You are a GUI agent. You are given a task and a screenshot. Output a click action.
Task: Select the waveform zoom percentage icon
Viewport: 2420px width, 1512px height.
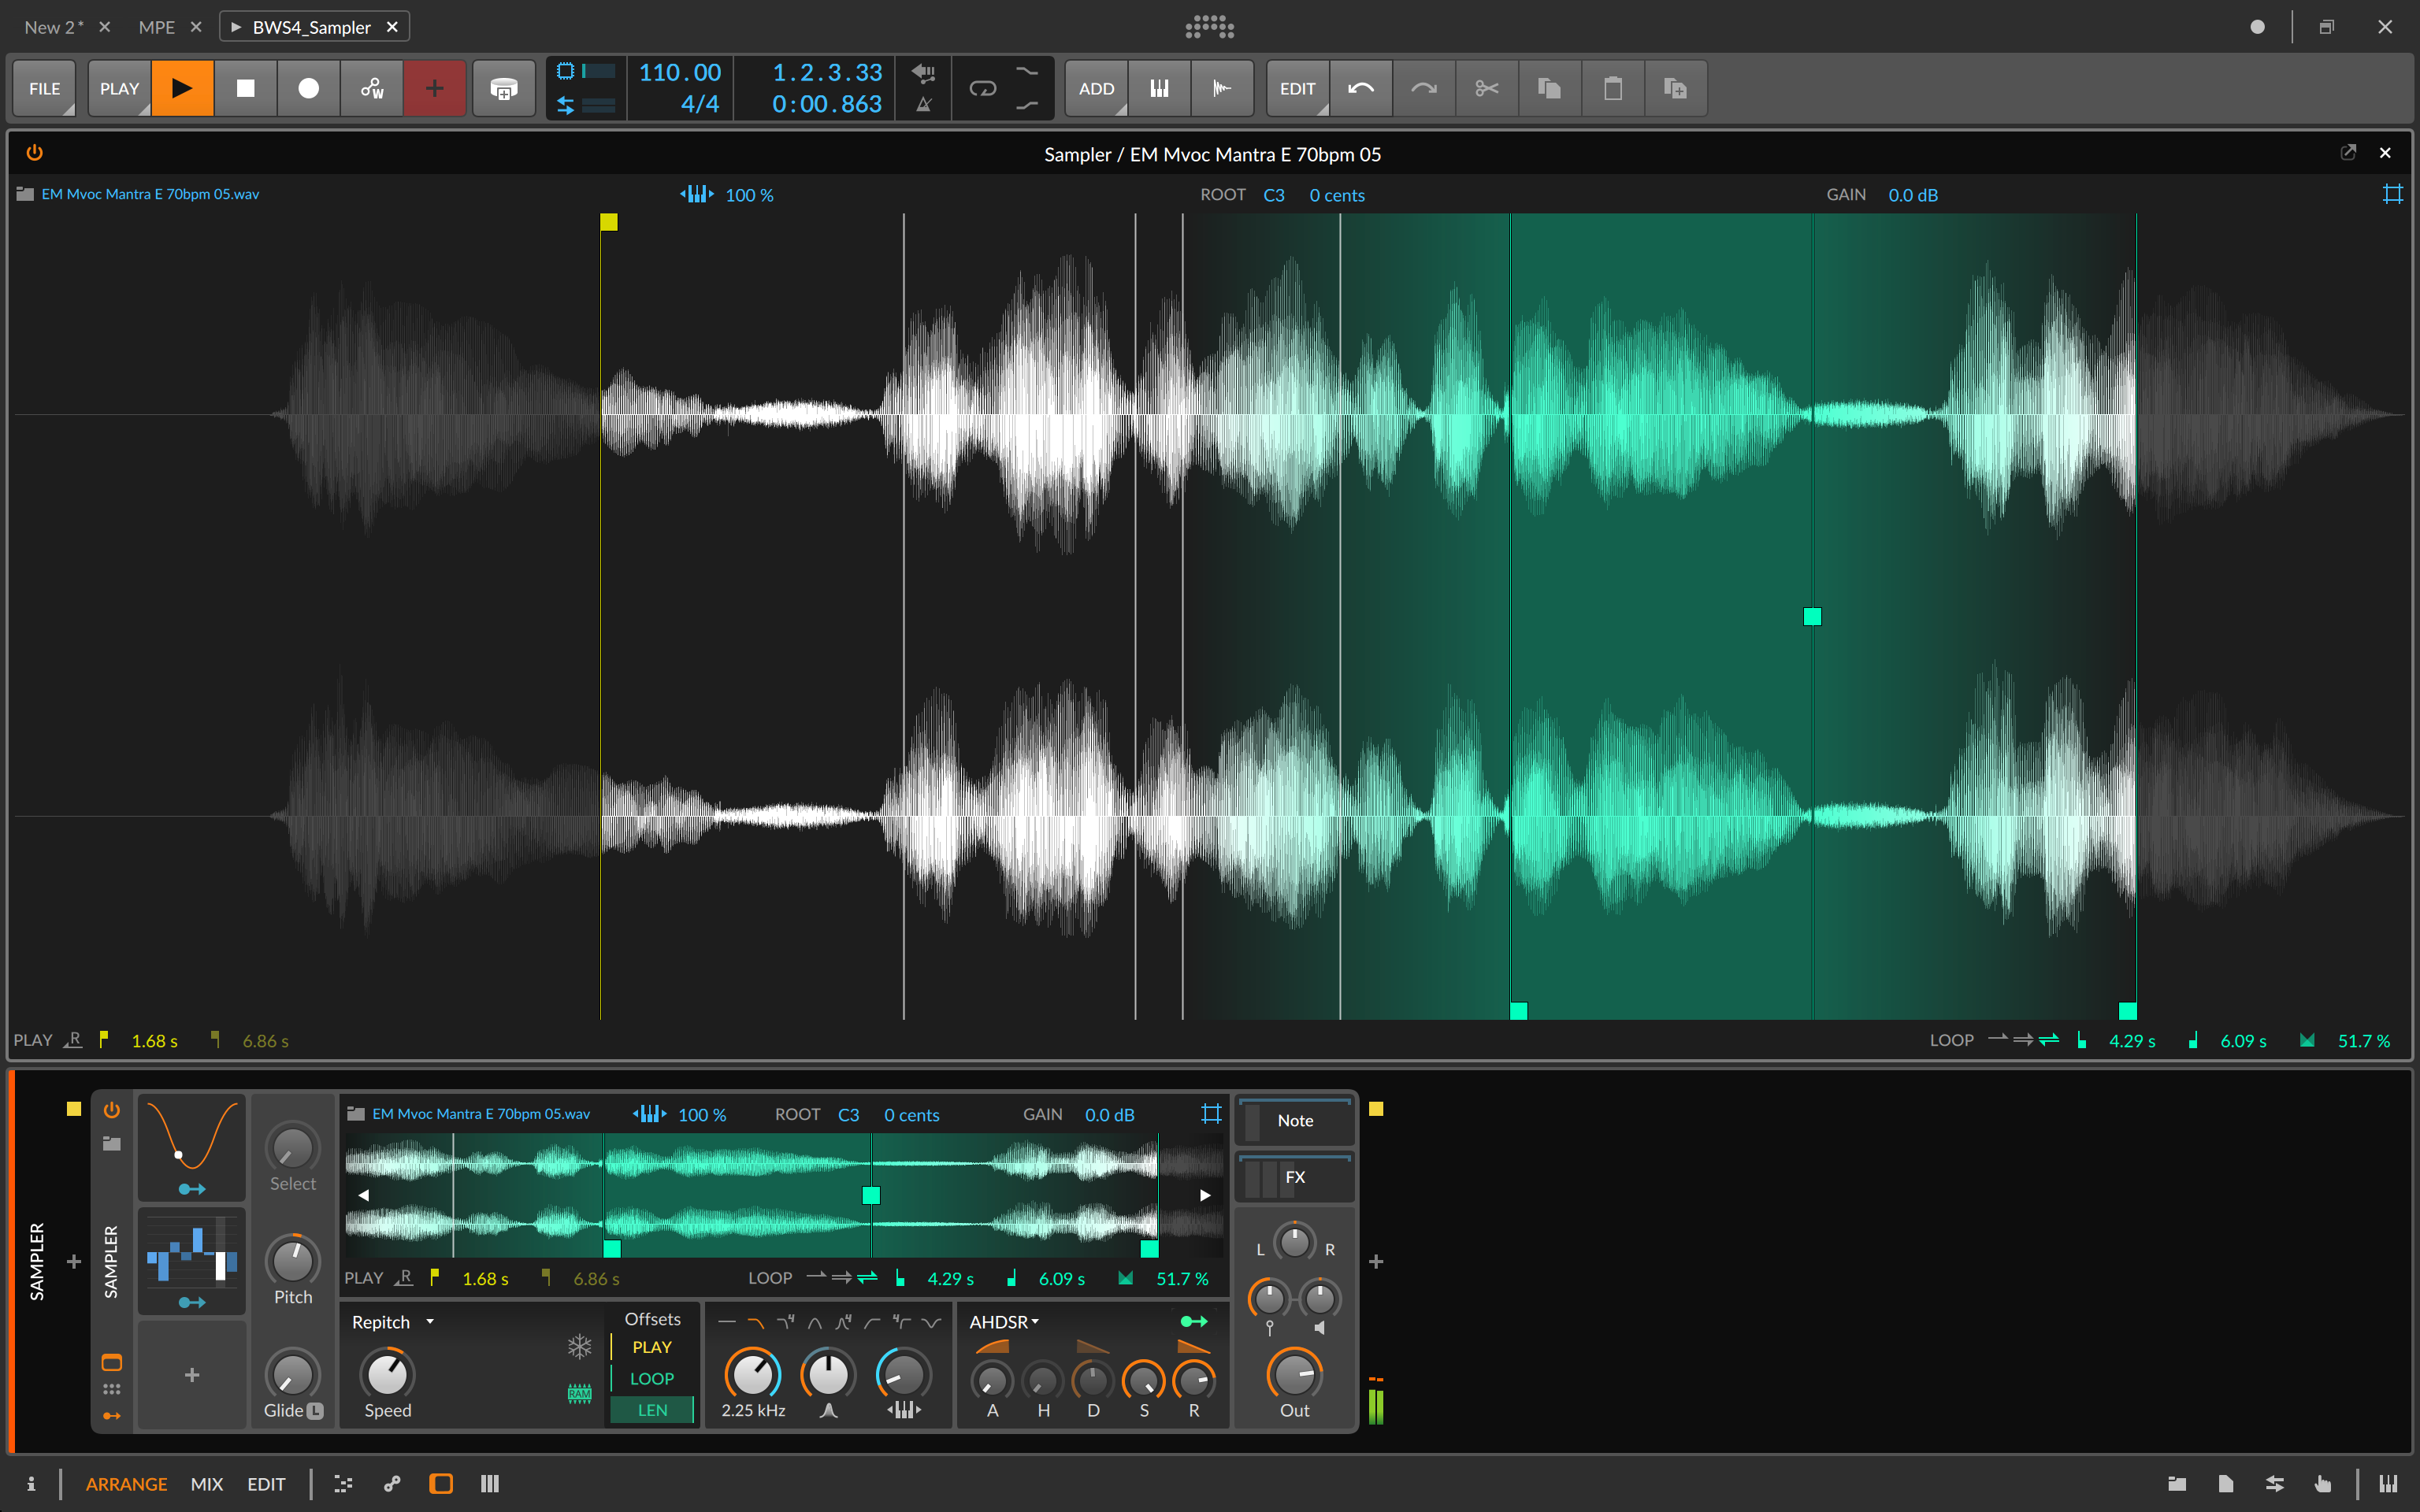(699, 194)
